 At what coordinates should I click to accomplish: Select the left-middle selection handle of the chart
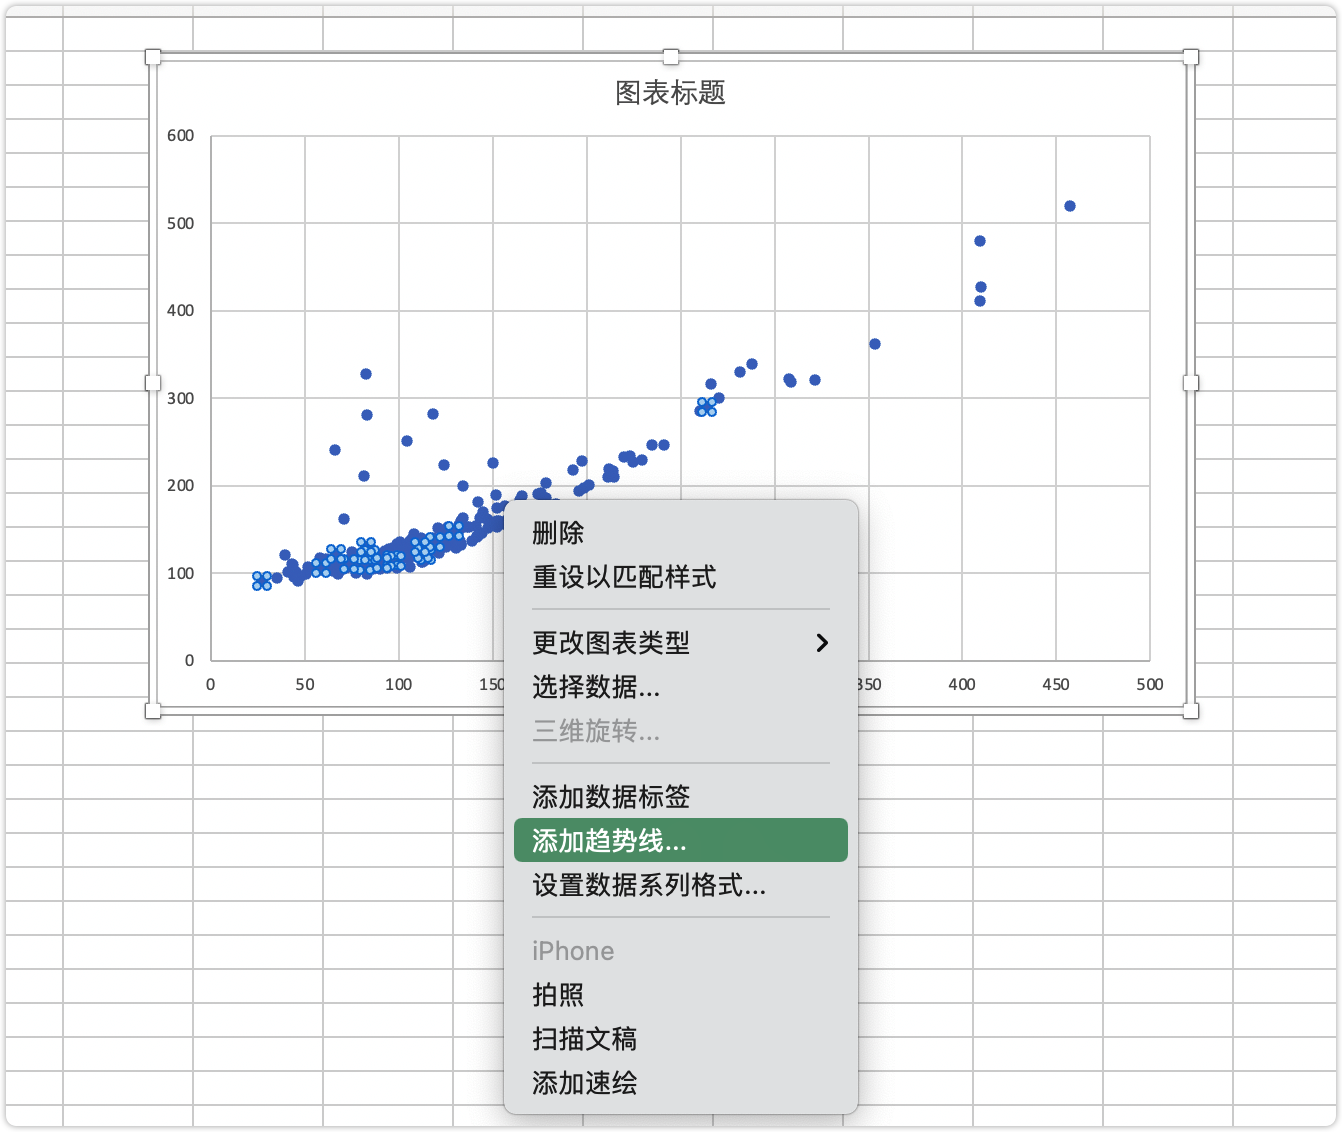[153, 382]
